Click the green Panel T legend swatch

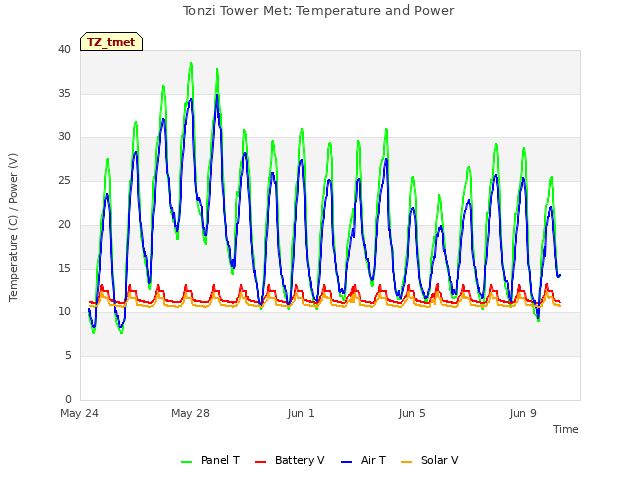pos(187,462)
